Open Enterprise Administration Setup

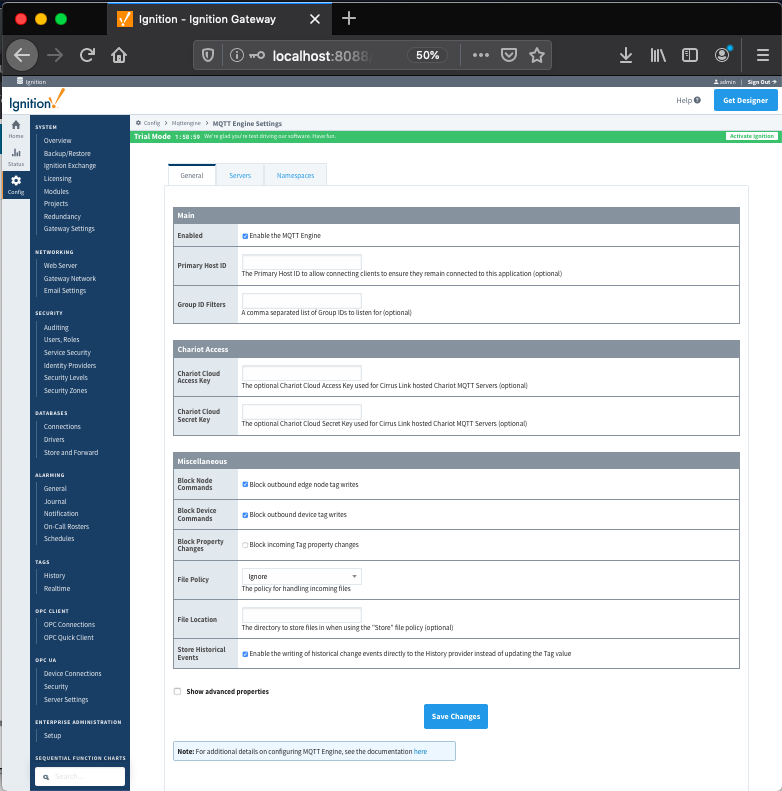(x=52, y=736)
